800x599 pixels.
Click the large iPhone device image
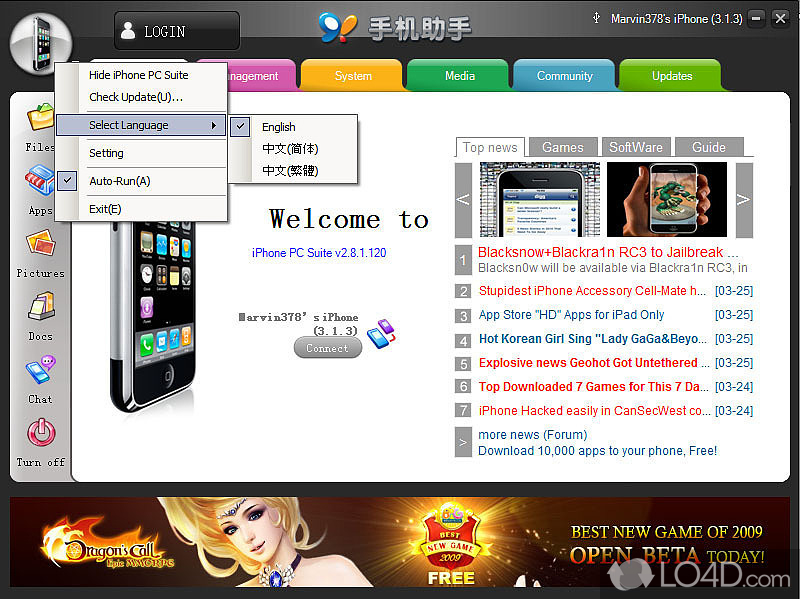click(153, 316)
